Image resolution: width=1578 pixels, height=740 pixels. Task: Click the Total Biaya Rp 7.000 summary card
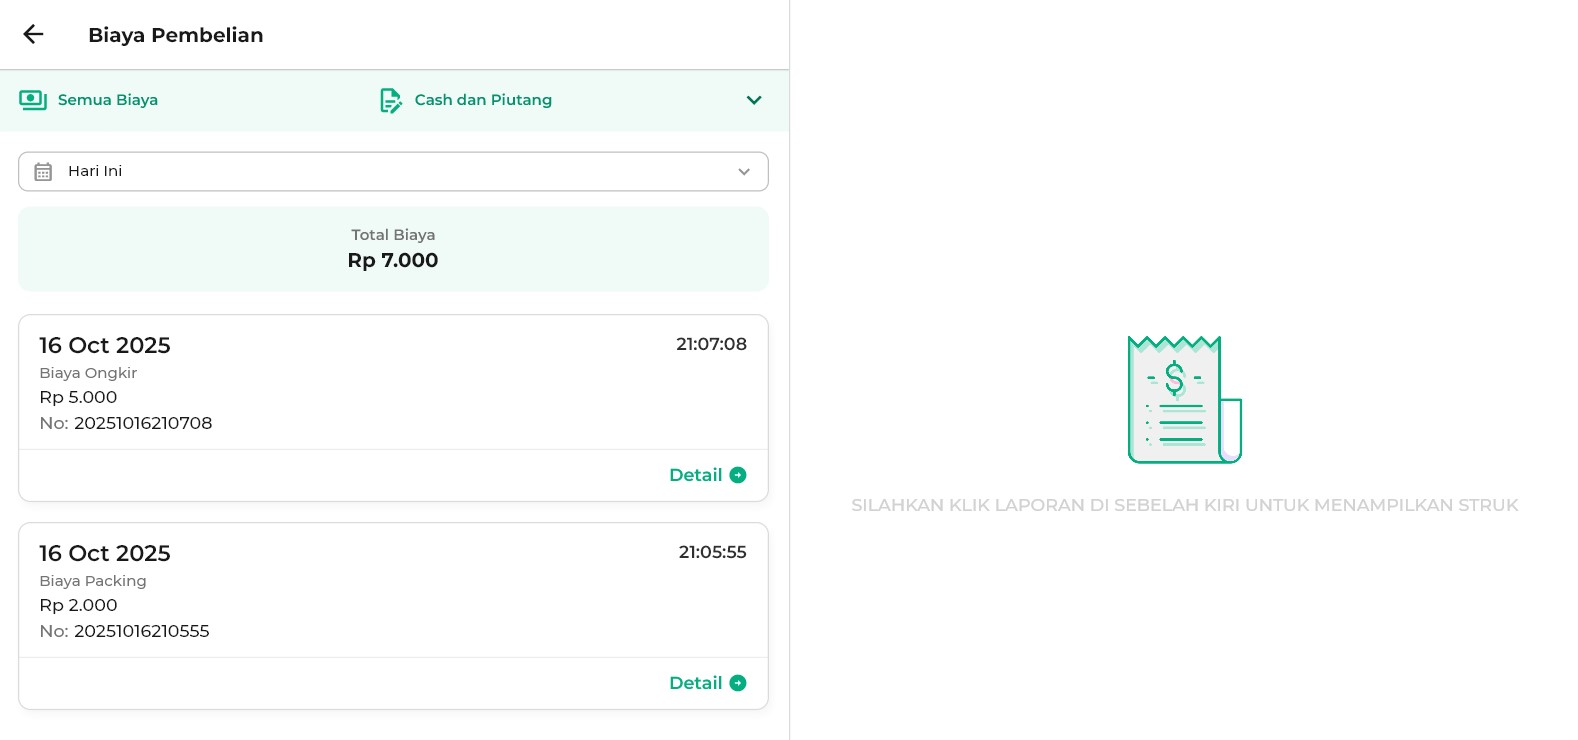[x=393, y=249]
